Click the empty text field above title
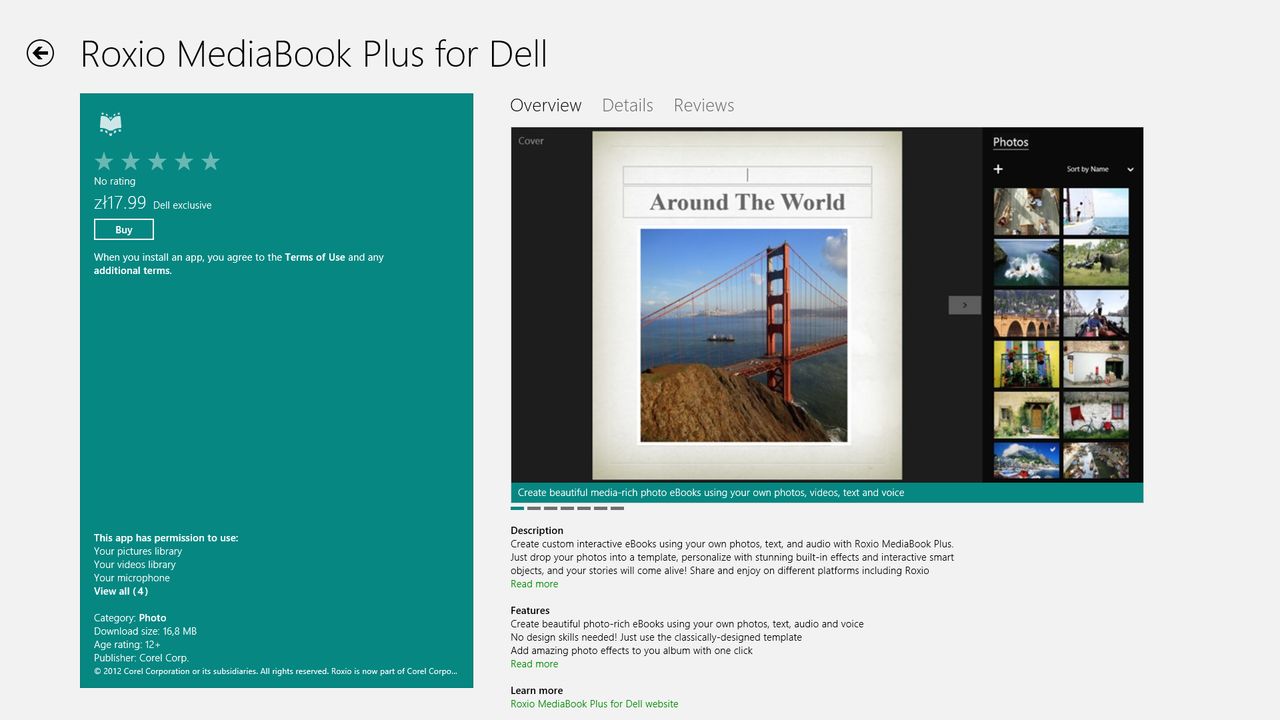The image size is (1280, 720). 747,175
